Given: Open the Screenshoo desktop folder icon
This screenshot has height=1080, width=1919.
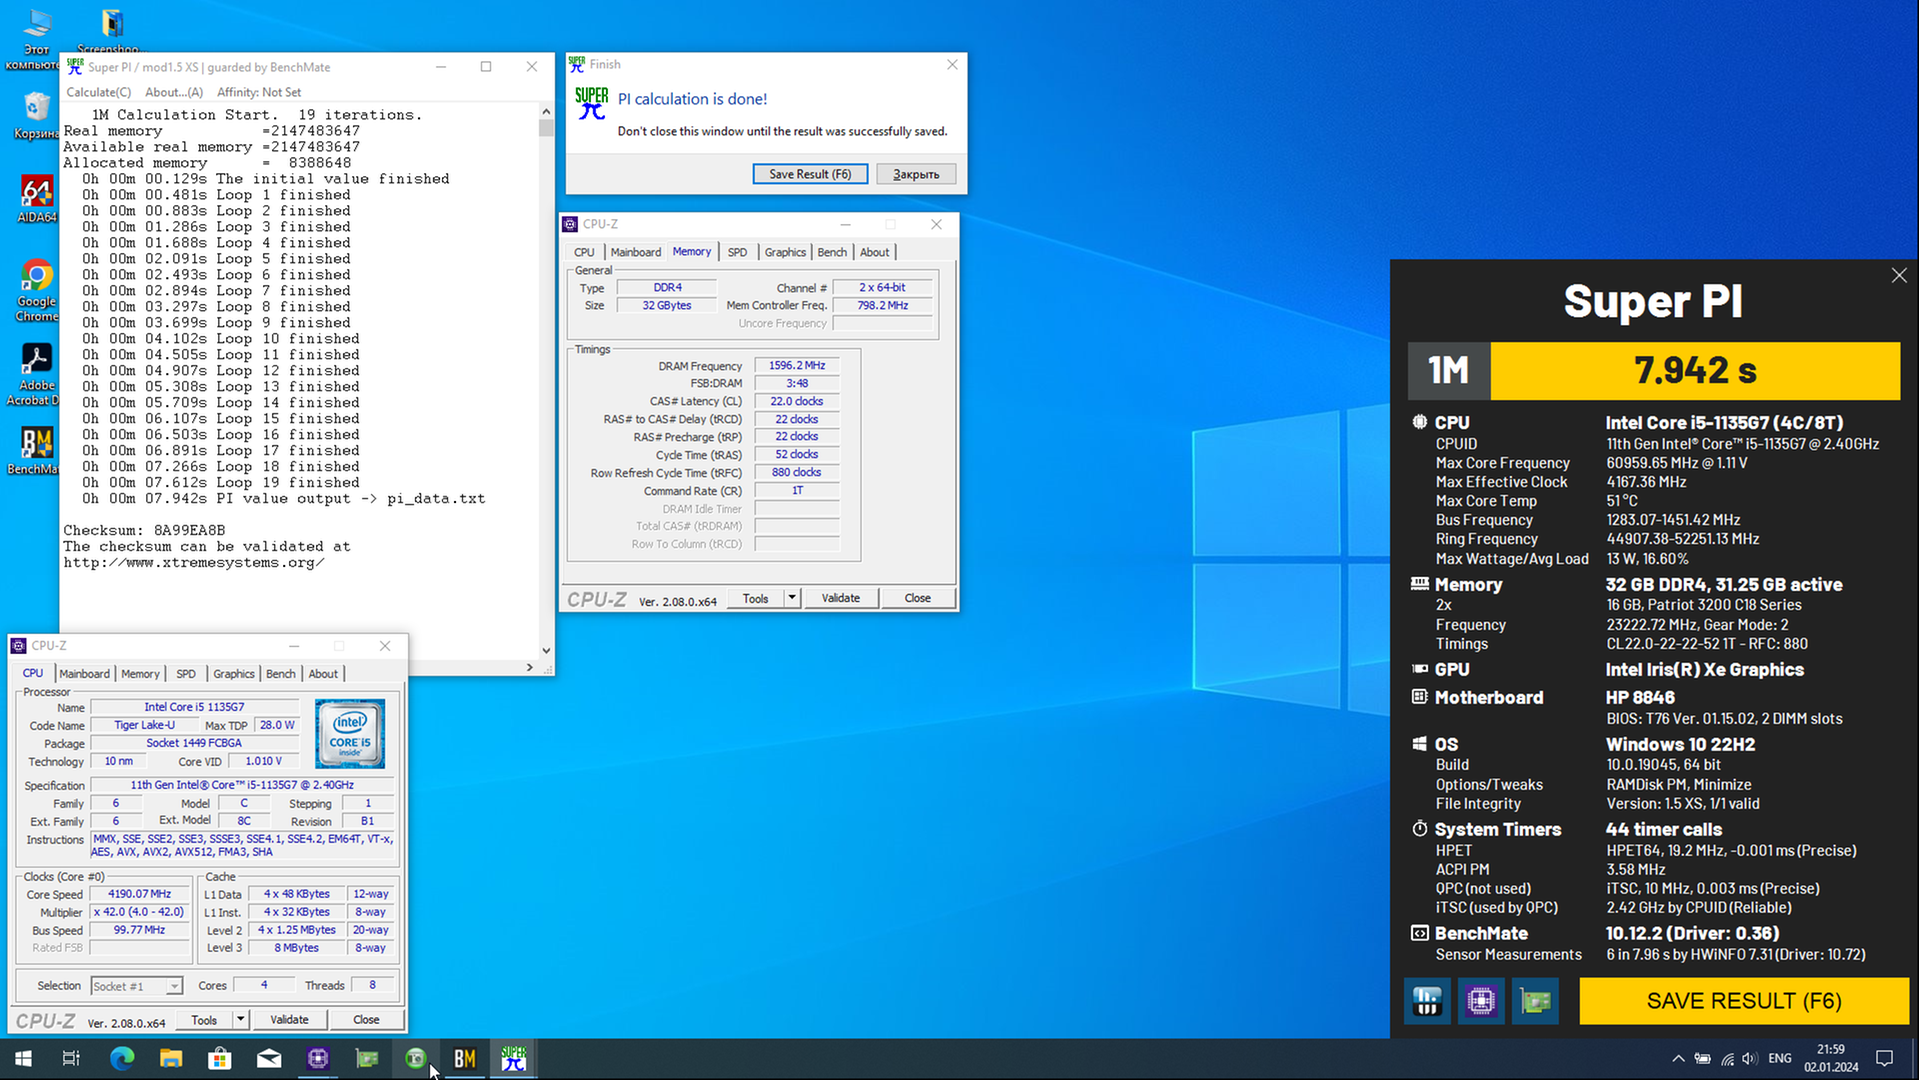Looking at the screenshot, I should [111, 30].
